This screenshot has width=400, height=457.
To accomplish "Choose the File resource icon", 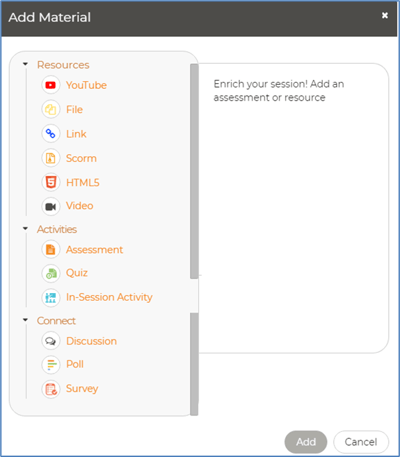I will (51, 109).
